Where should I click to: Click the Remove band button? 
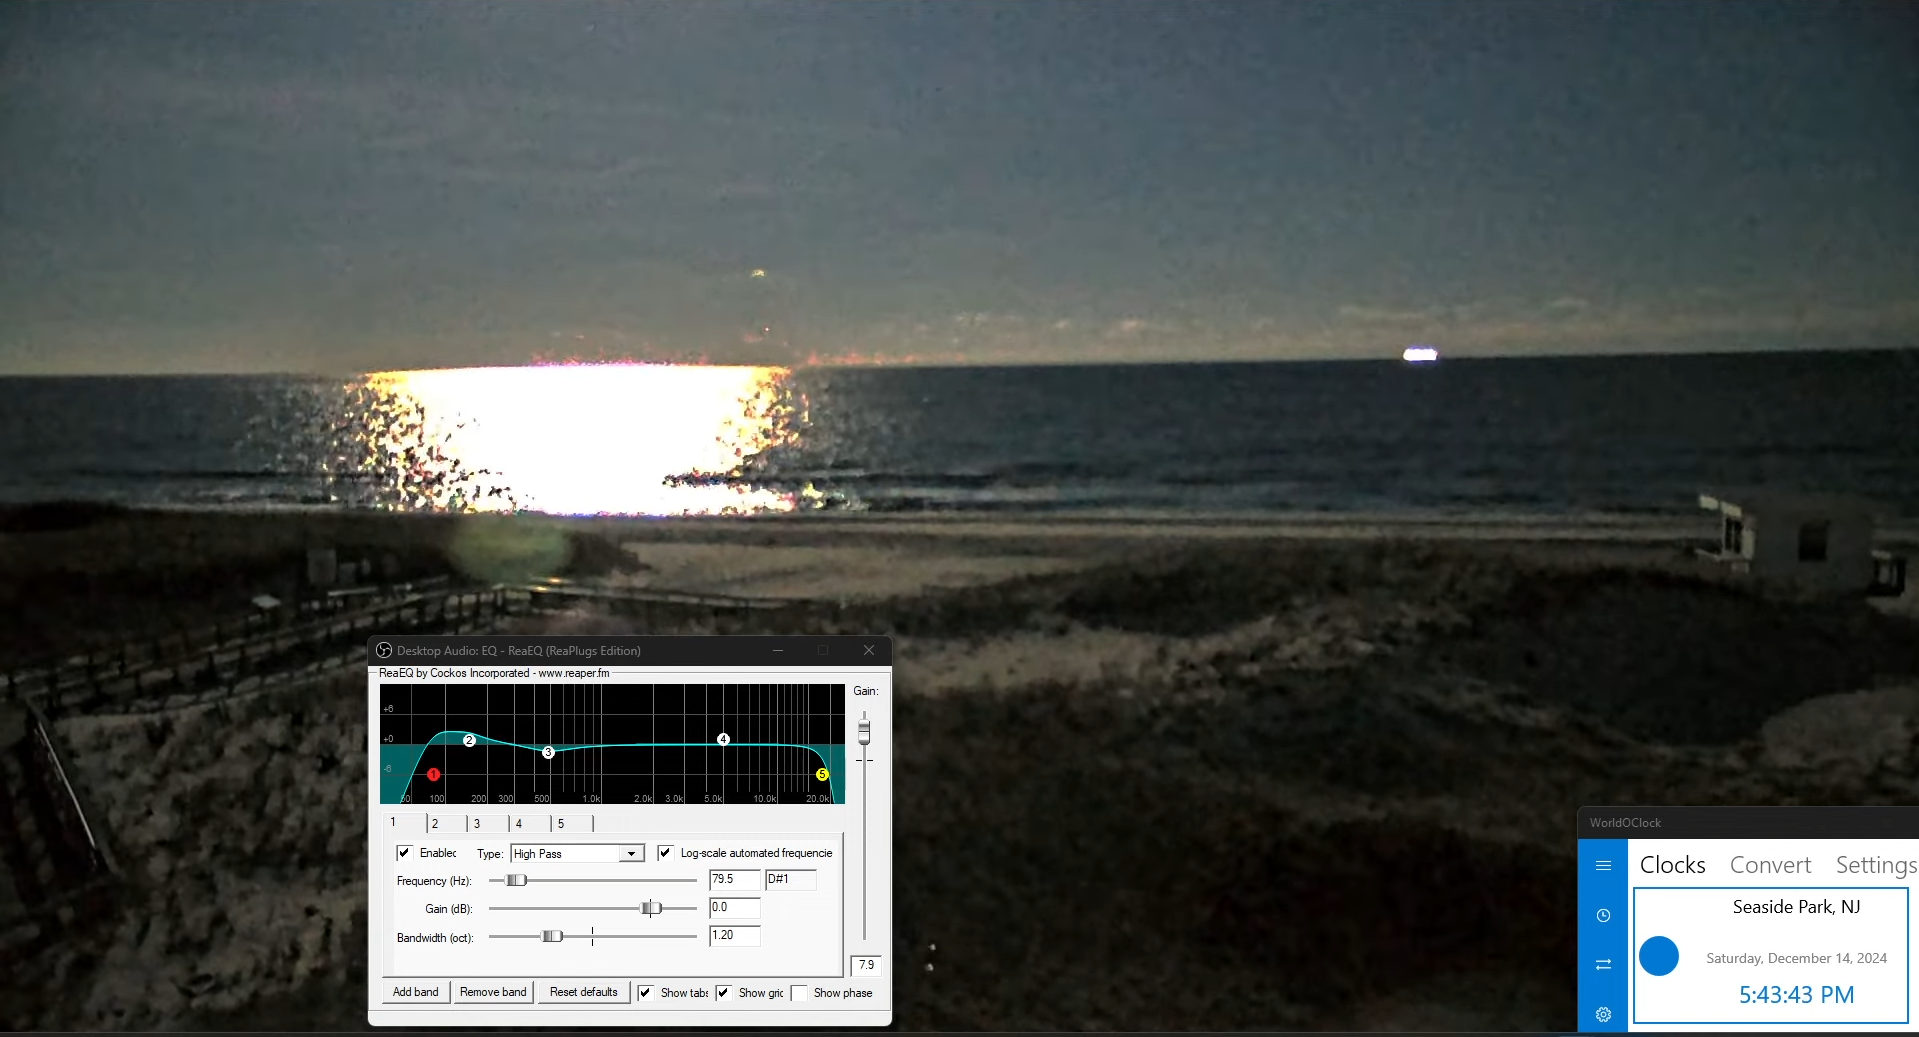click(493, 992)
